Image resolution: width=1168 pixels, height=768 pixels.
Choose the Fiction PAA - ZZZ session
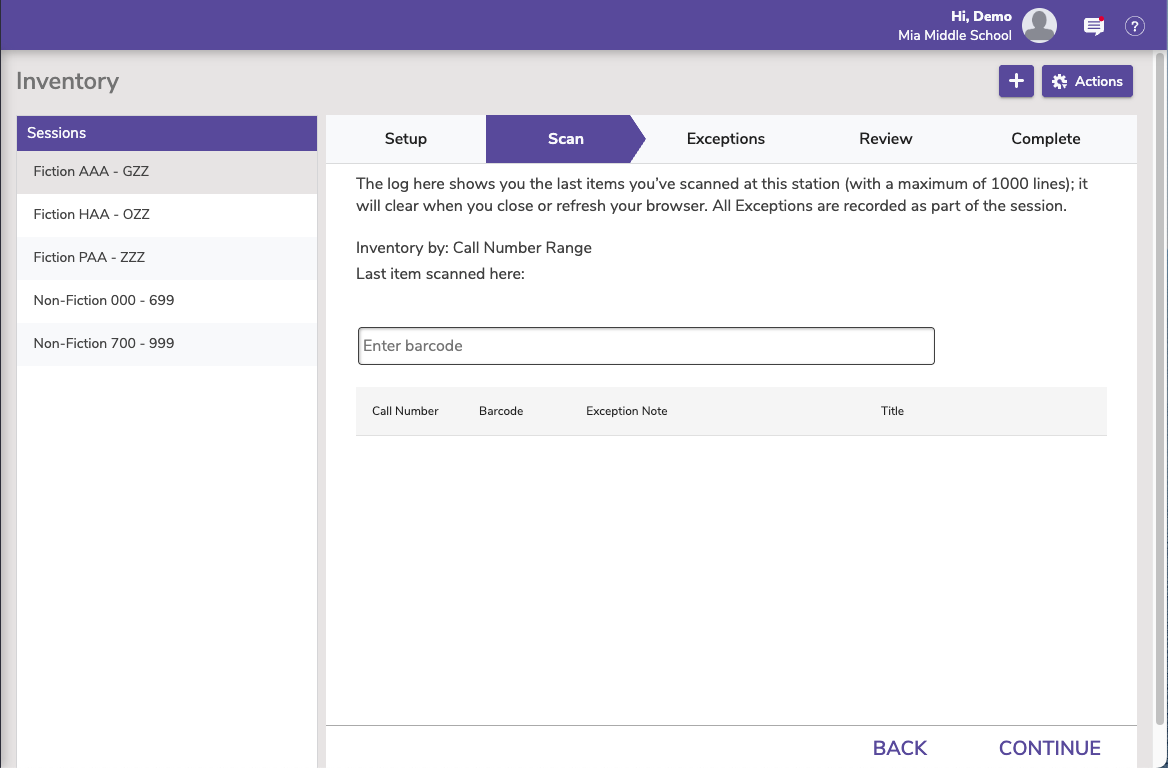[89, 258]
